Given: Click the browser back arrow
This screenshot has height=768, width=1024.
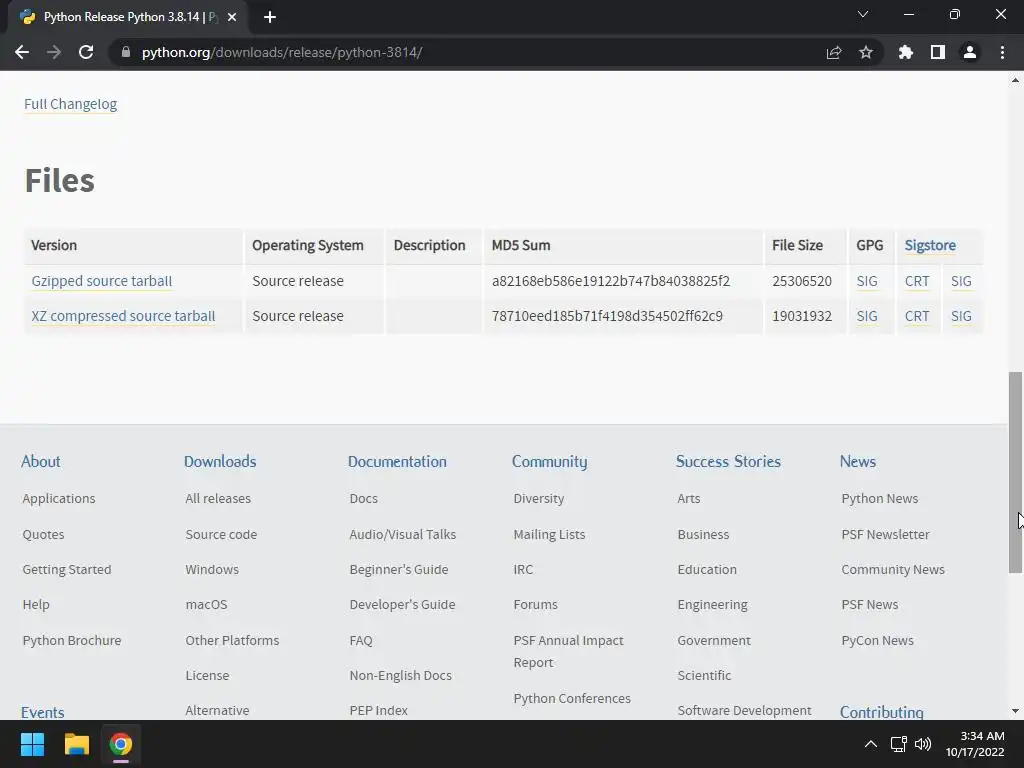Looking at the screenshot, I should click(22, 52).
